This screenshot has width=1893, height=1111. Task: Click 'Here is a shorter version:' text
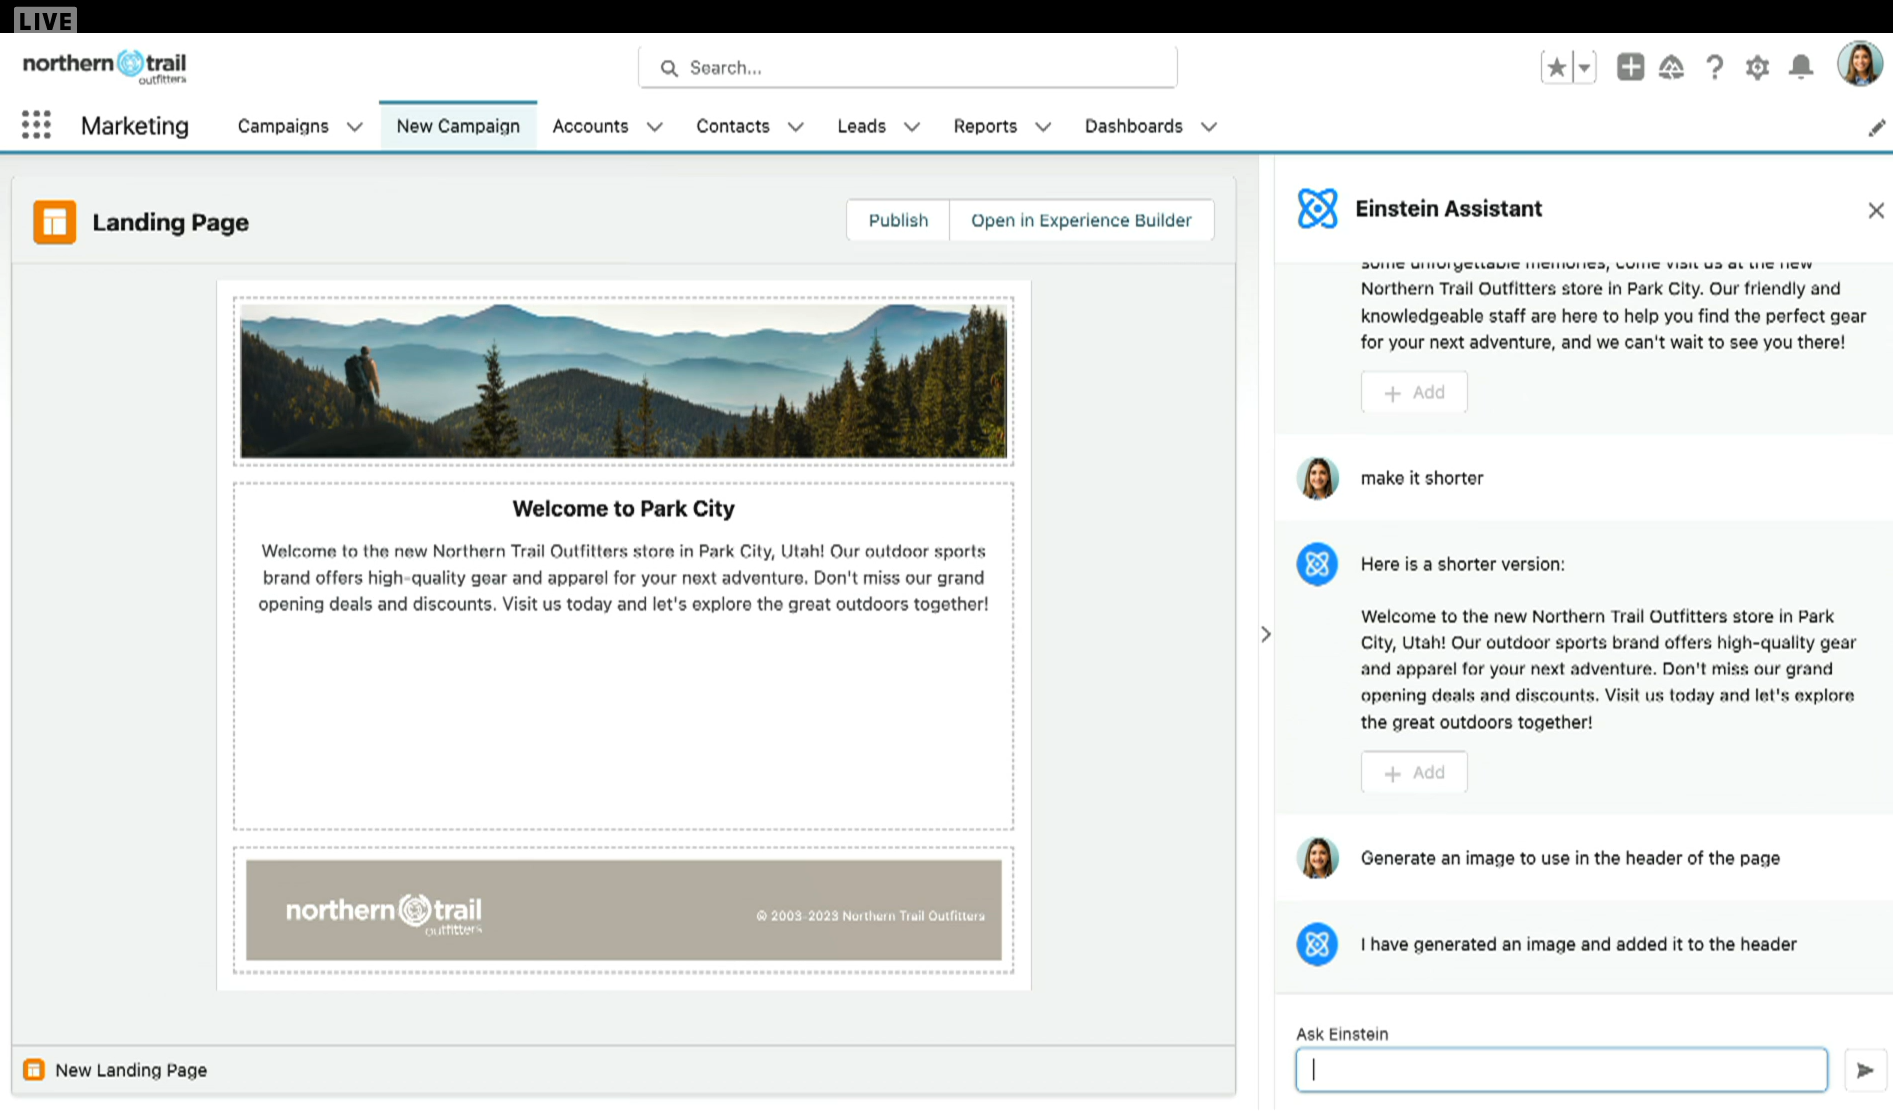(x=1462, y=564)
